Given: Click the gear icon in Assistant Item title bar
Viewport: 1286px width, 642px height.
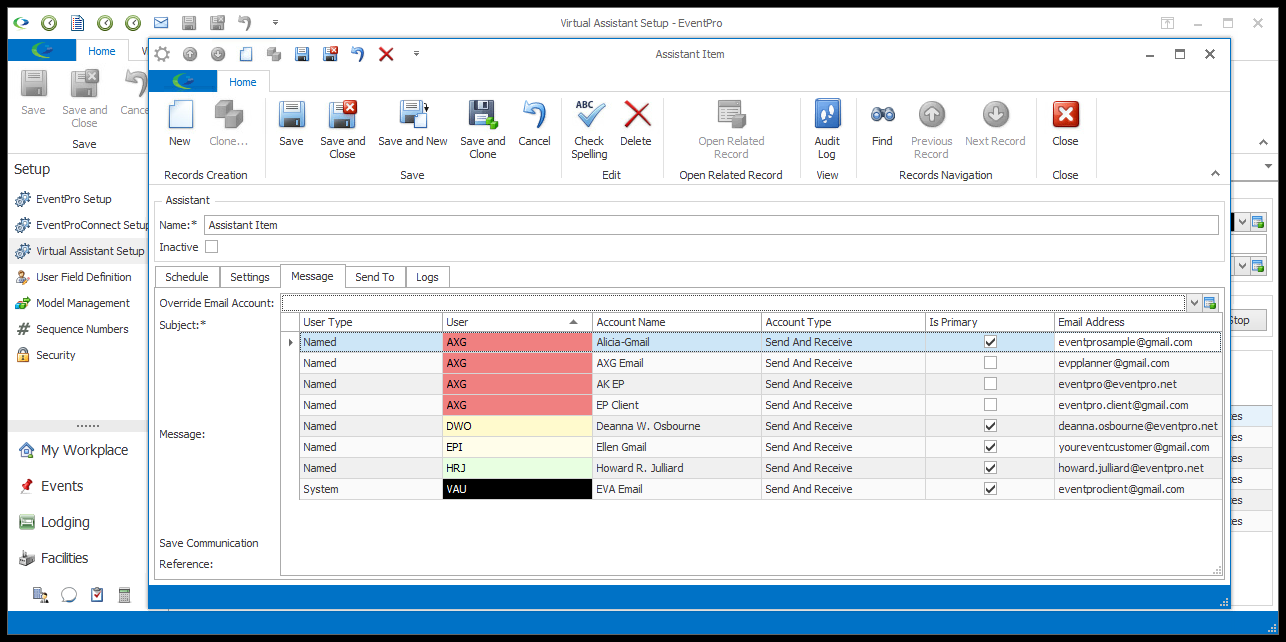Looking at the screenshot, I should click(162, 54).
